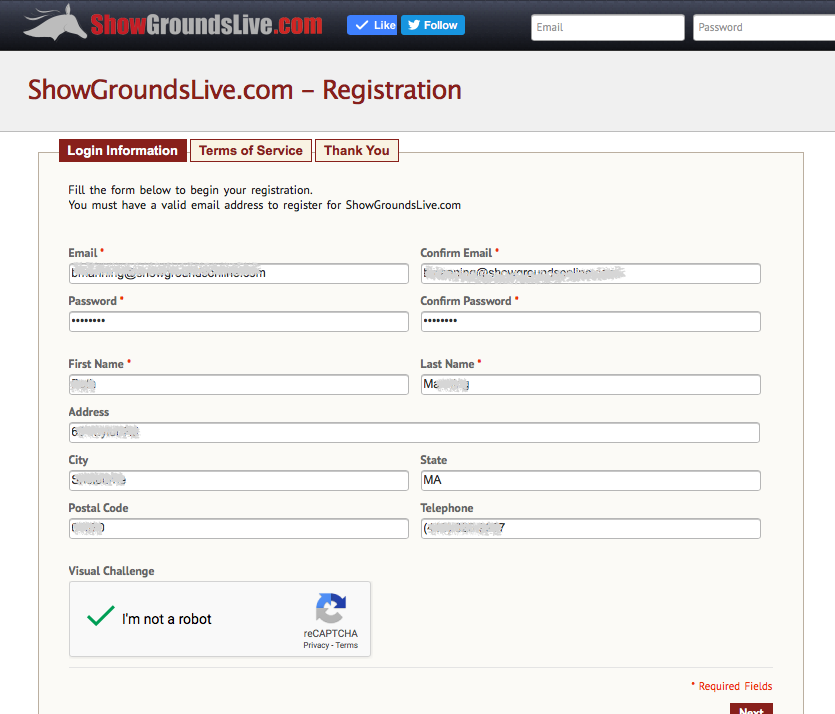This screenshot has width=835, height=714.
Task: Click the Telephone input field
Action: pyautogui.click(x=591, y=528)
